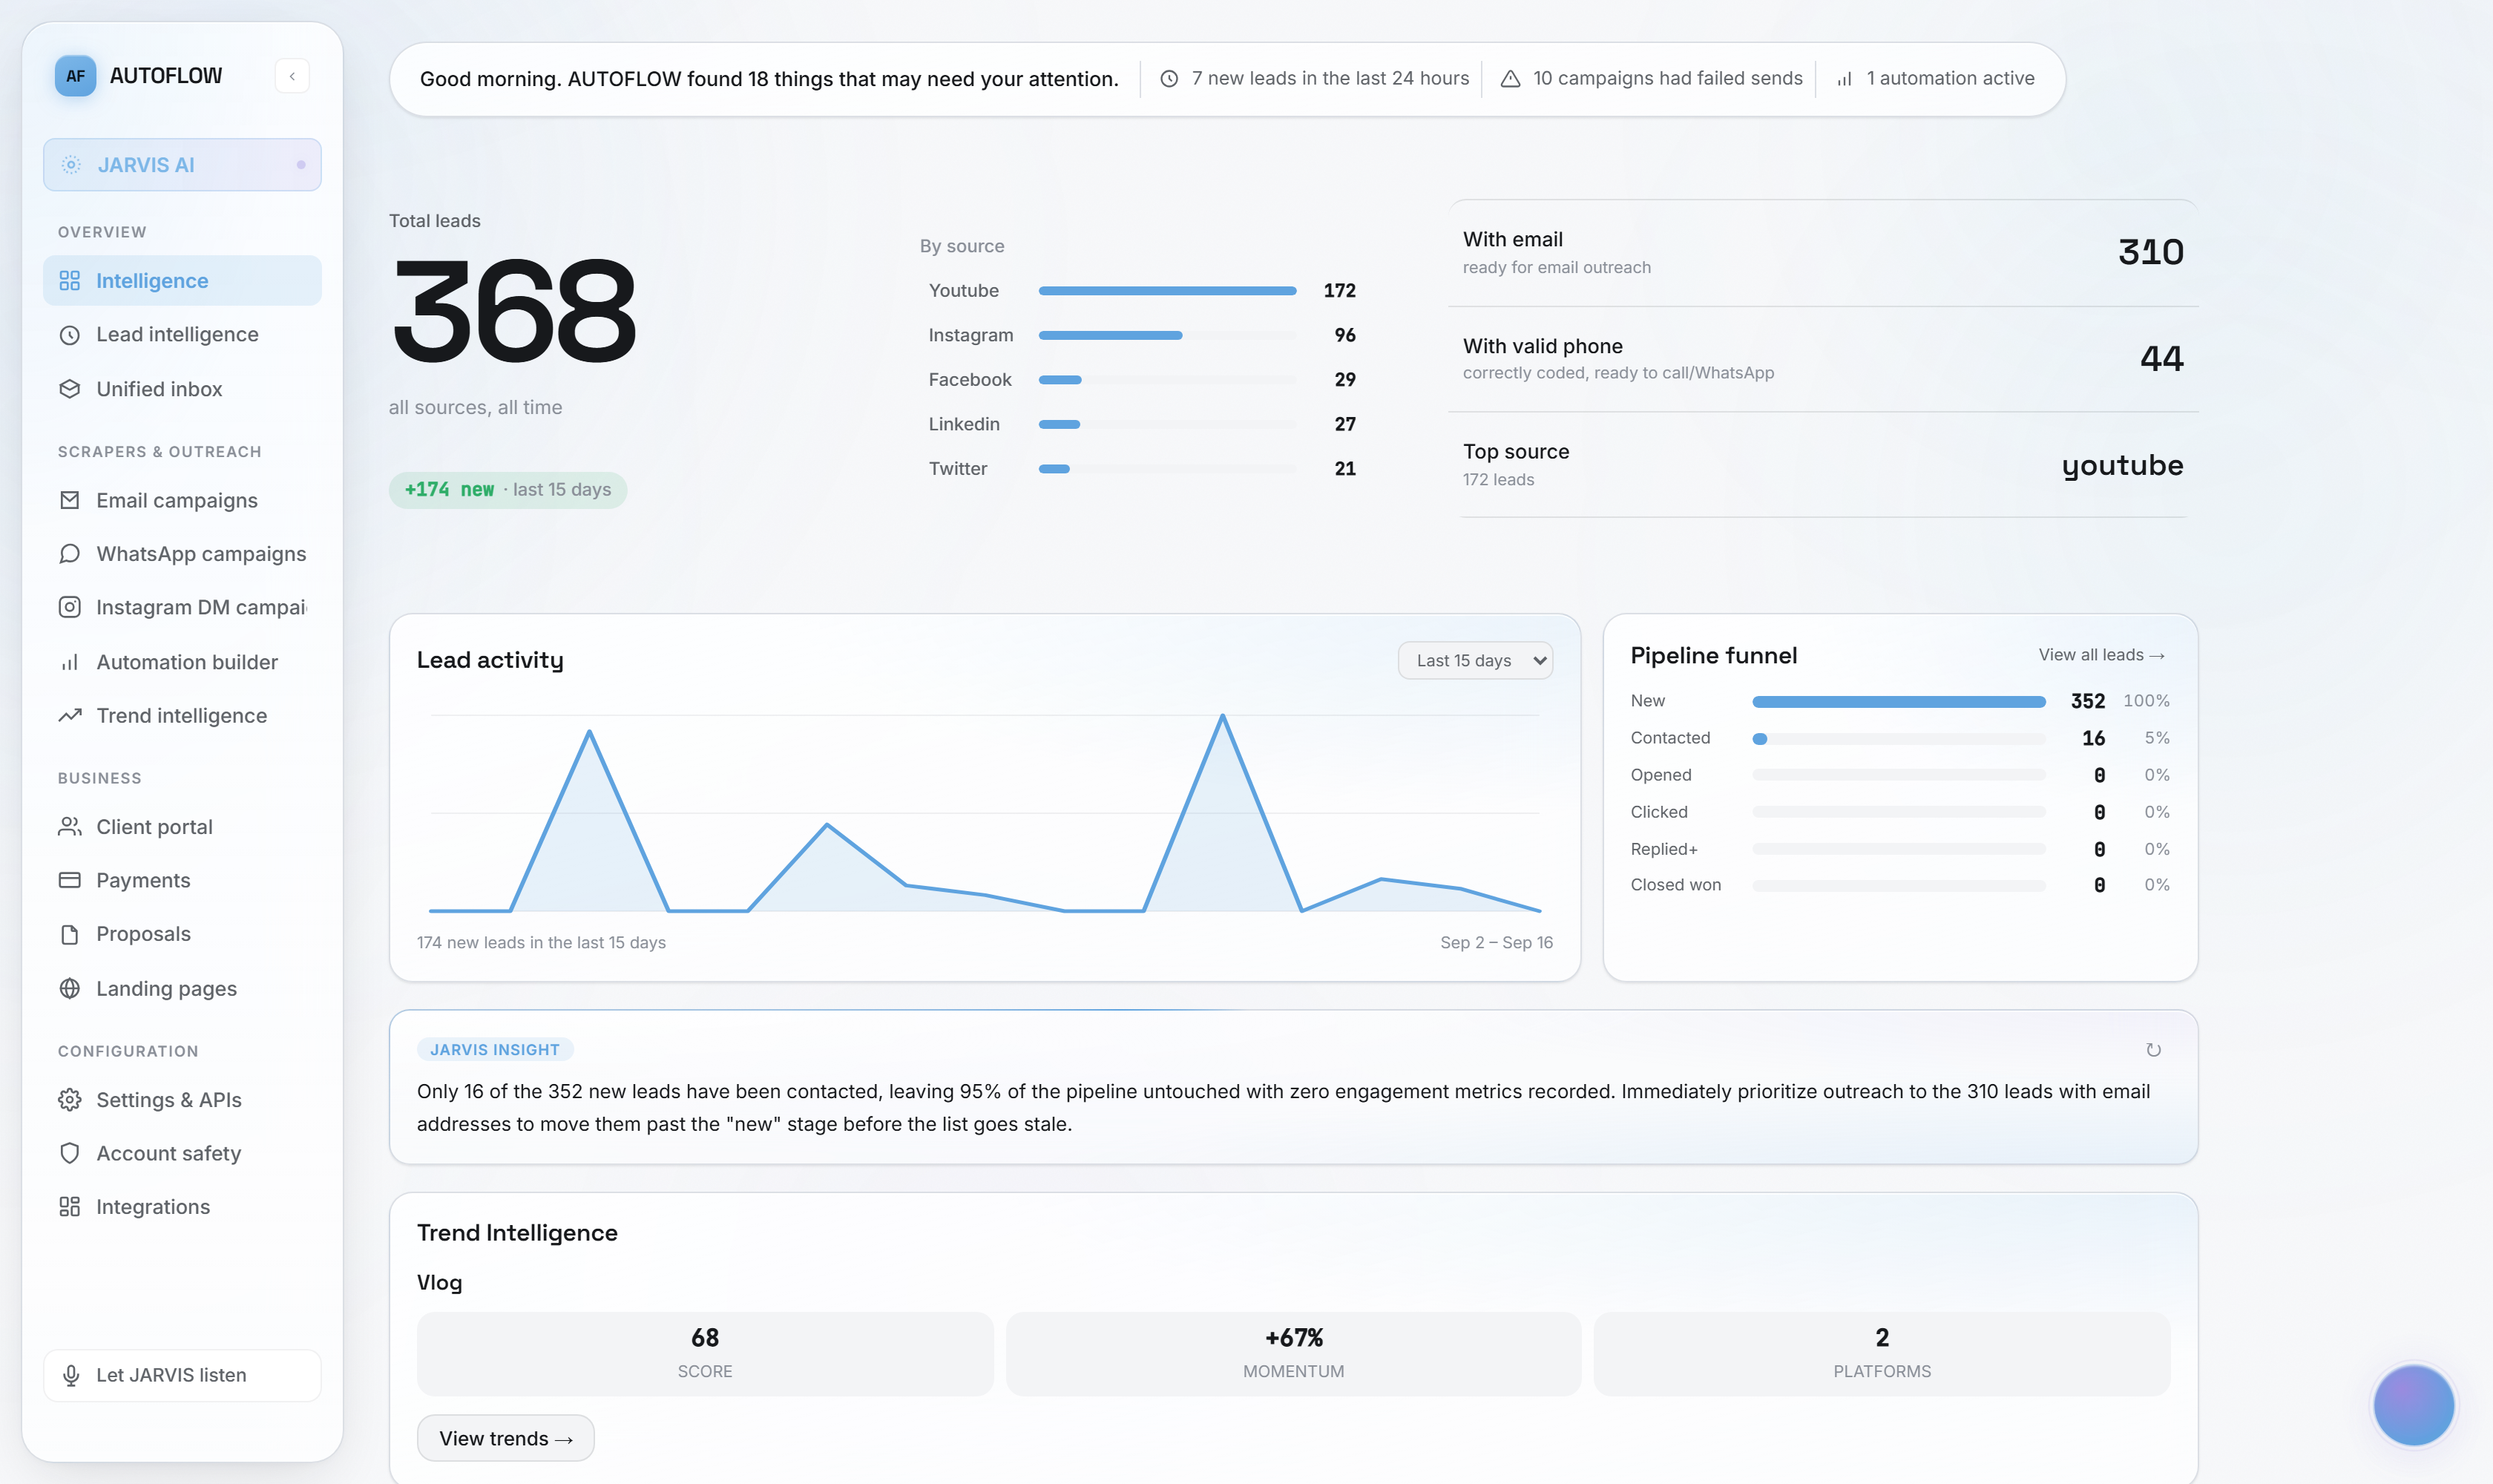Click the With email stat row
Screen dimensions: 2493x1484
point(1822,253)
